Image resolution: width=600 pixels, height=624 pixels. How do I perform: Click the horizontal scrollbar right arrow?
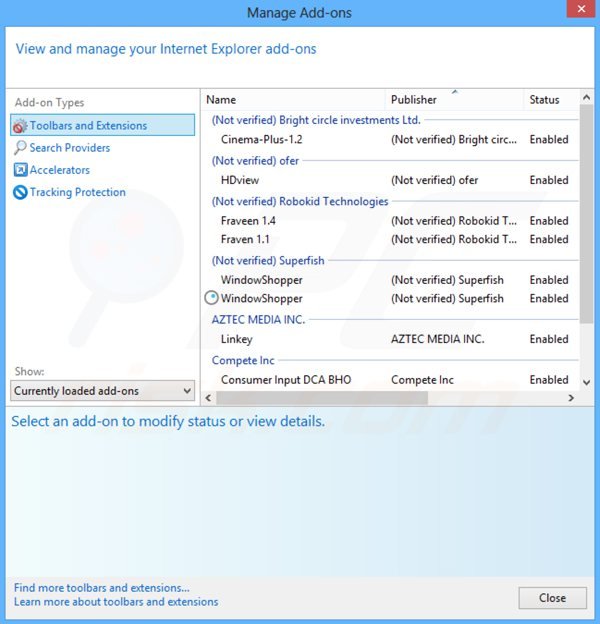(x=571, y=398)
